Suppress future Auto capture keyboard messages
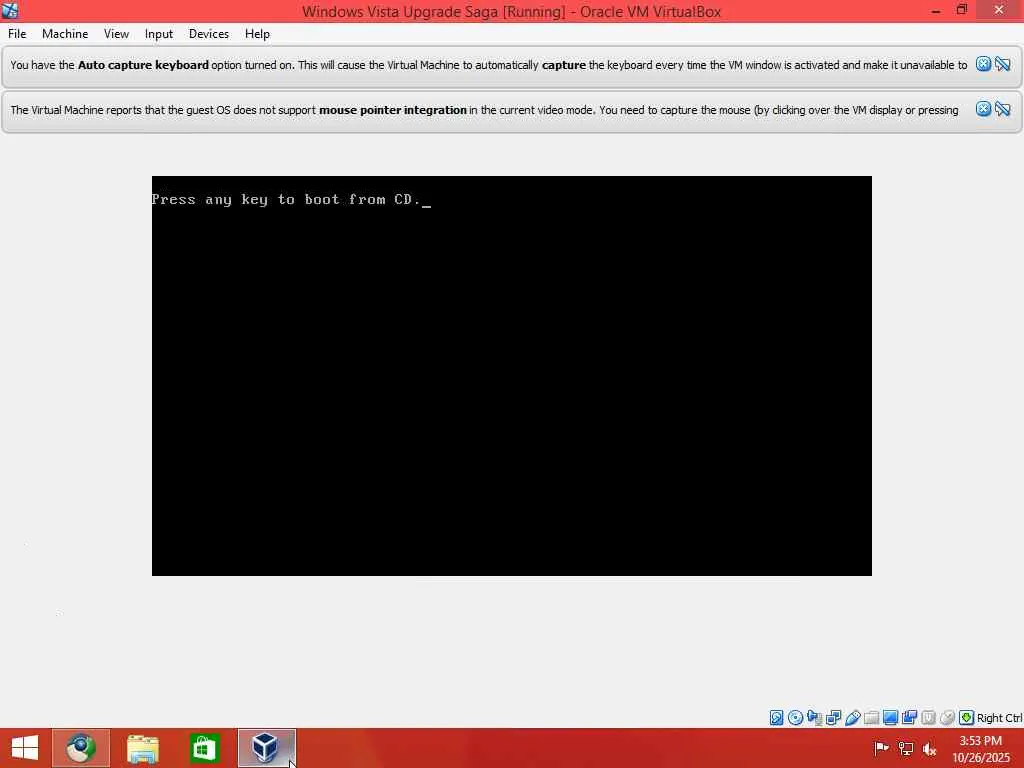1024x768 pixels. tap(1003, 64)
